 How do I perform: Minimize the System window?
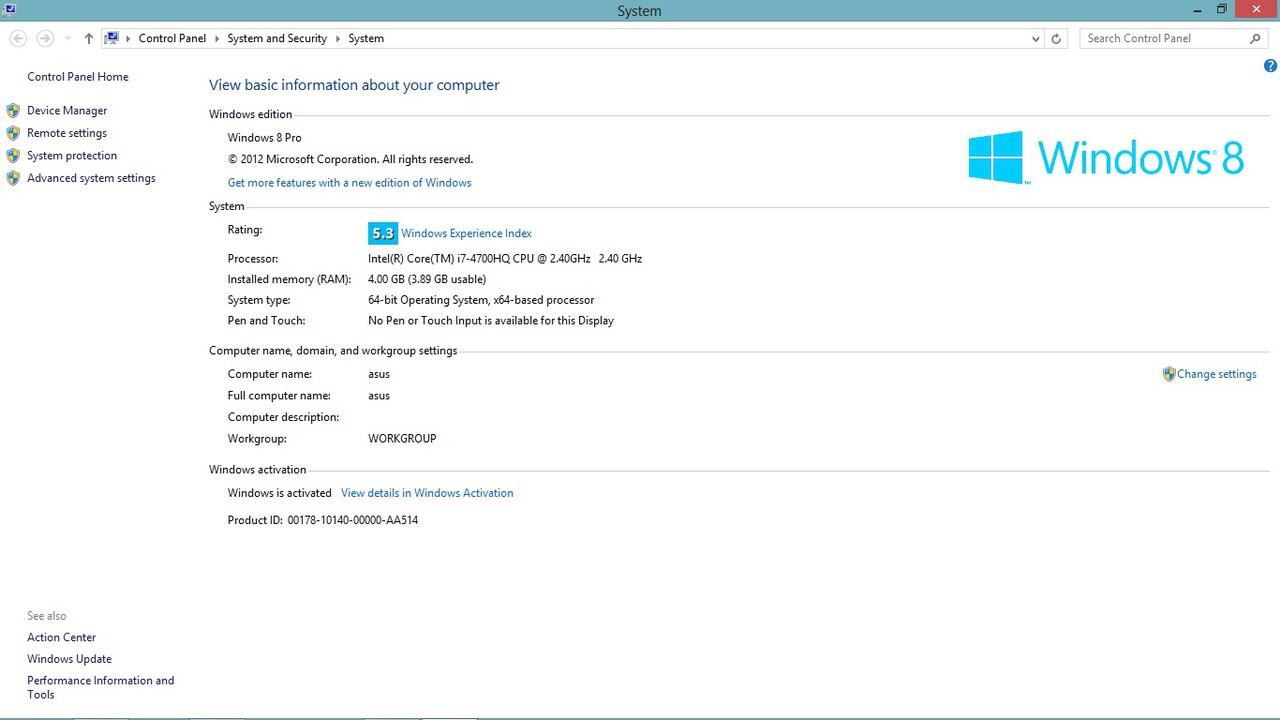coord(1198,10)
